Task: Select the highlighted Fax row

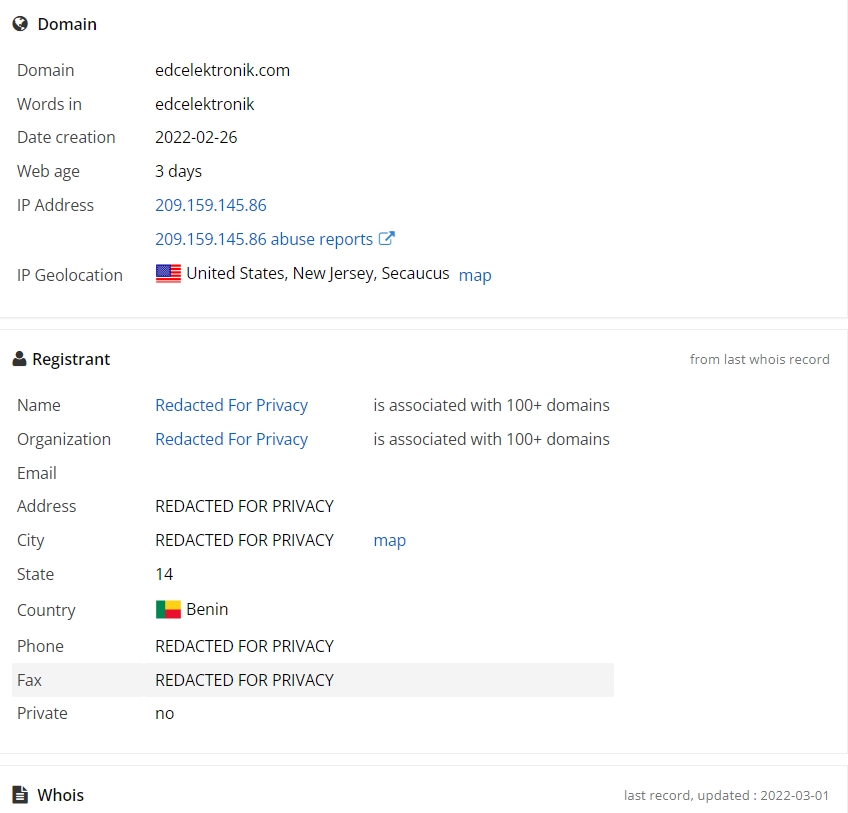Action: pos(312,680)
